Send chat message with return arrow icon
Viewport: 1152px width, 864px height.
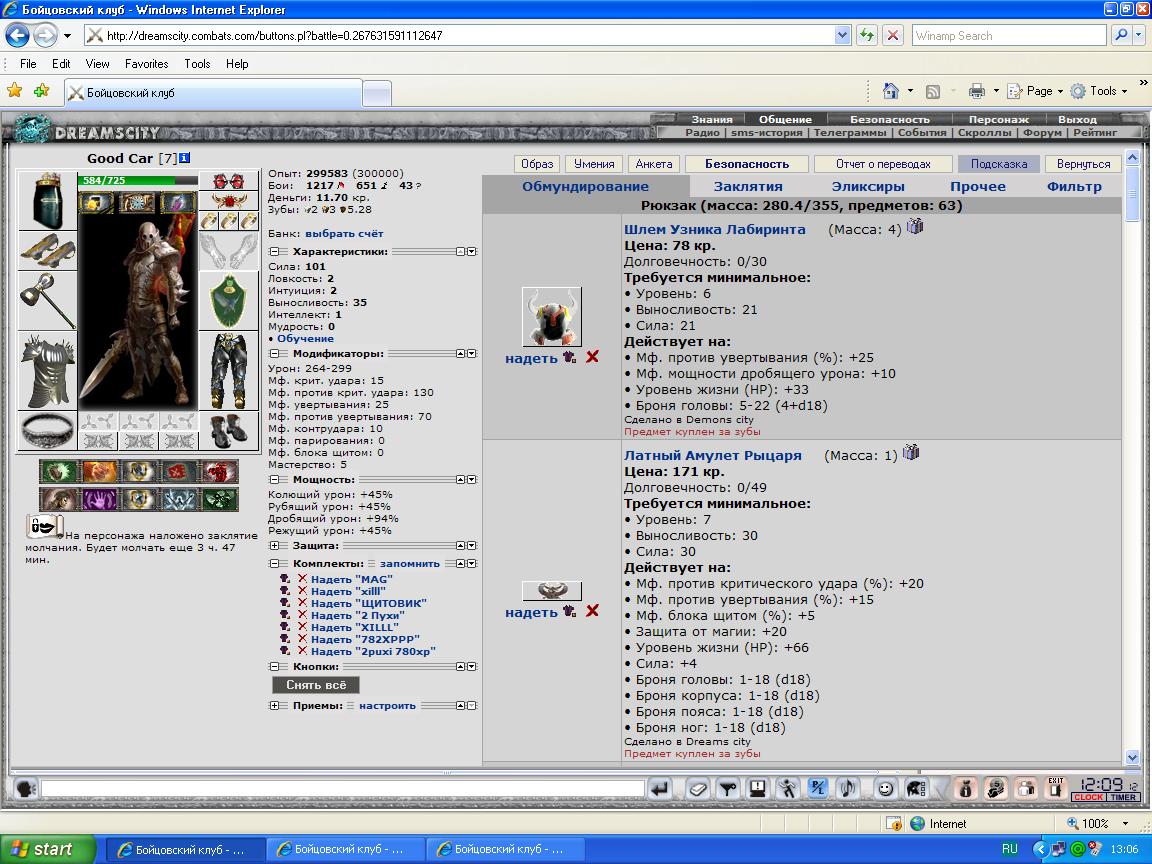pyautogui.click(x=660, y=789)
